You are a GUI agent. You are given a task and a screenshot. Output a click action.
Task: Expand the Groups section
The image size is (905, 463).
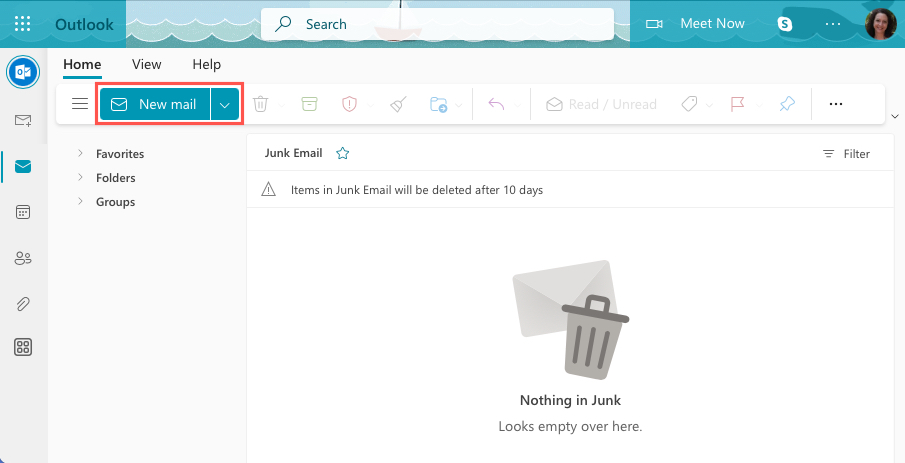(80, 201)
